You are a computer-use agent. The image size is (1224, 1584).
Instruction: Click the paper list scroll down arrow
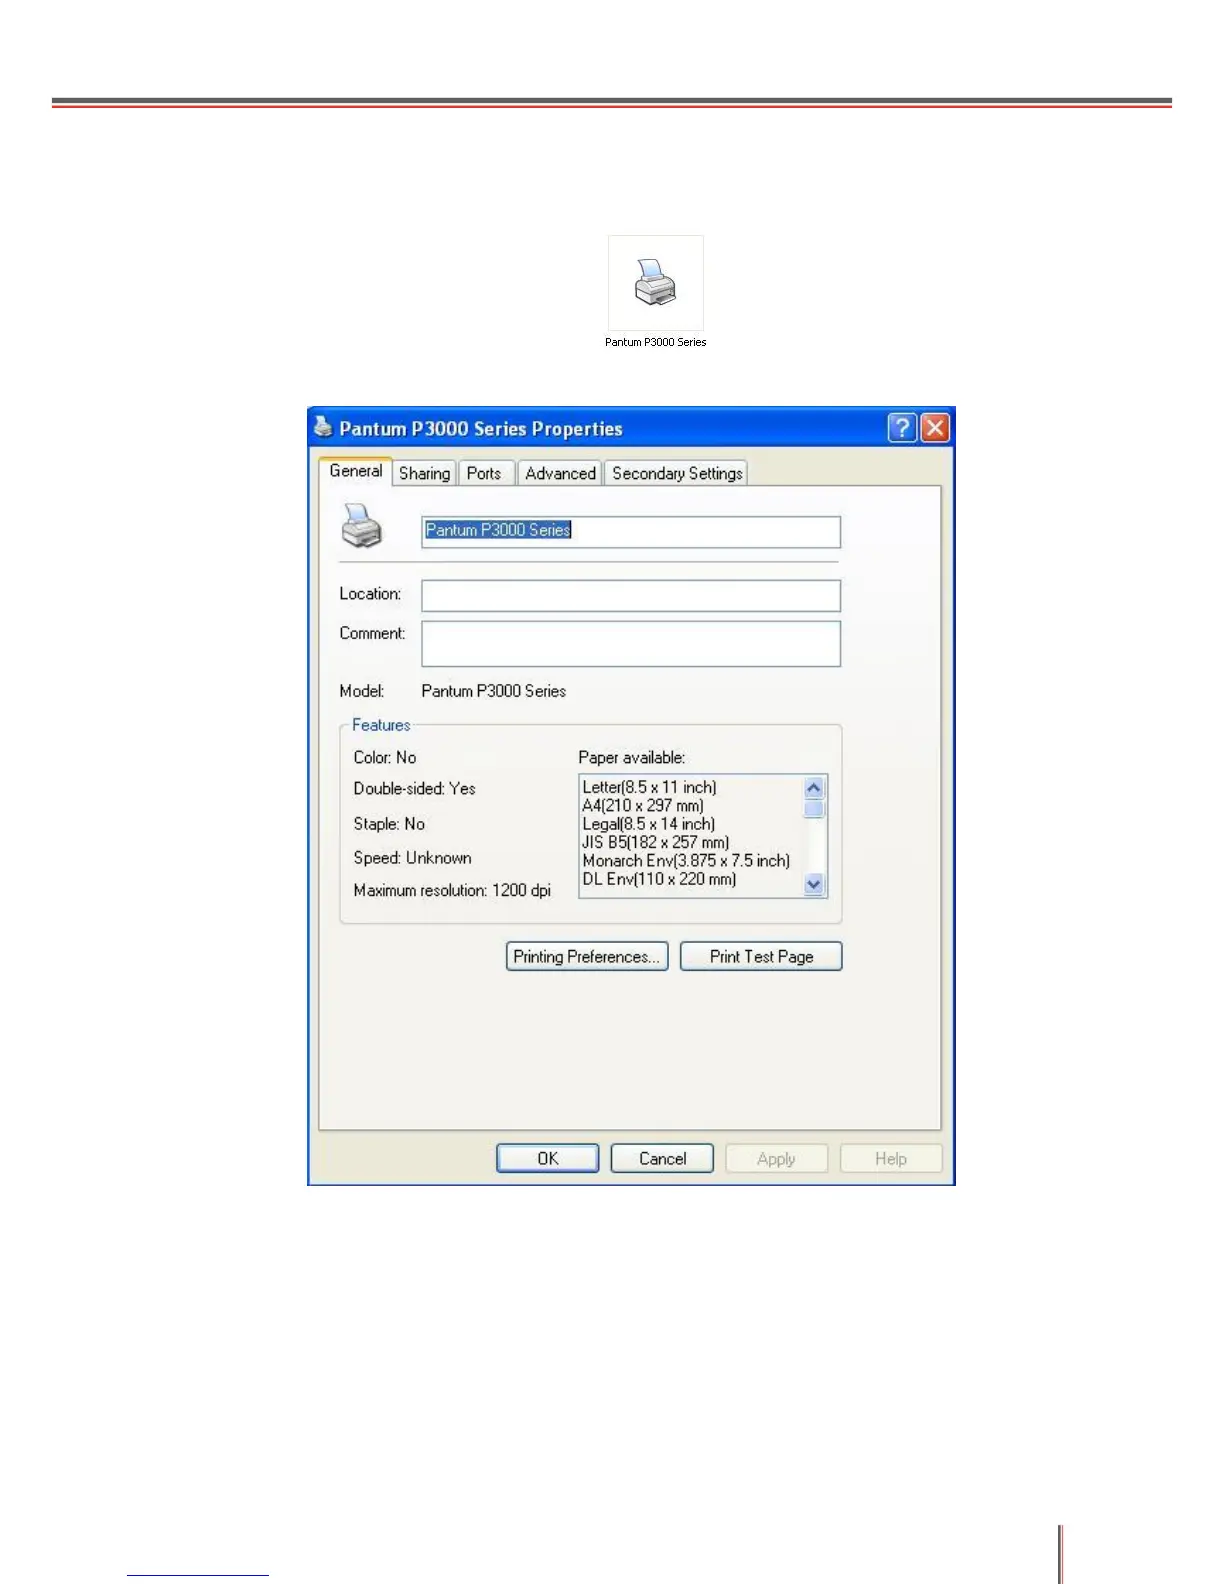[814, 884]
